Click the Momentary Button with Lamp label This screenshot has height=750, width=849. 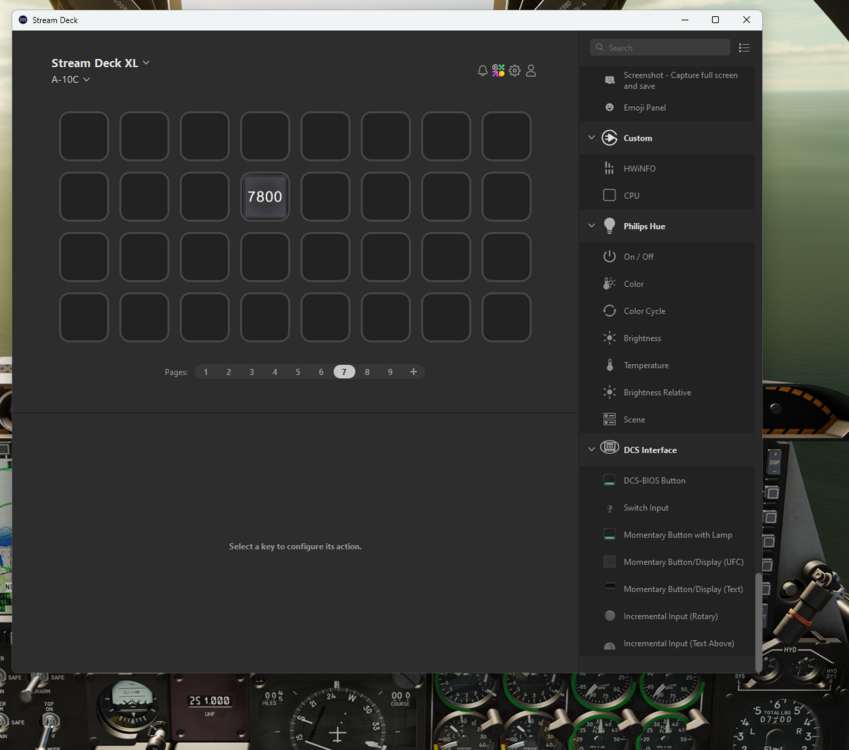(x=677, y=535)
